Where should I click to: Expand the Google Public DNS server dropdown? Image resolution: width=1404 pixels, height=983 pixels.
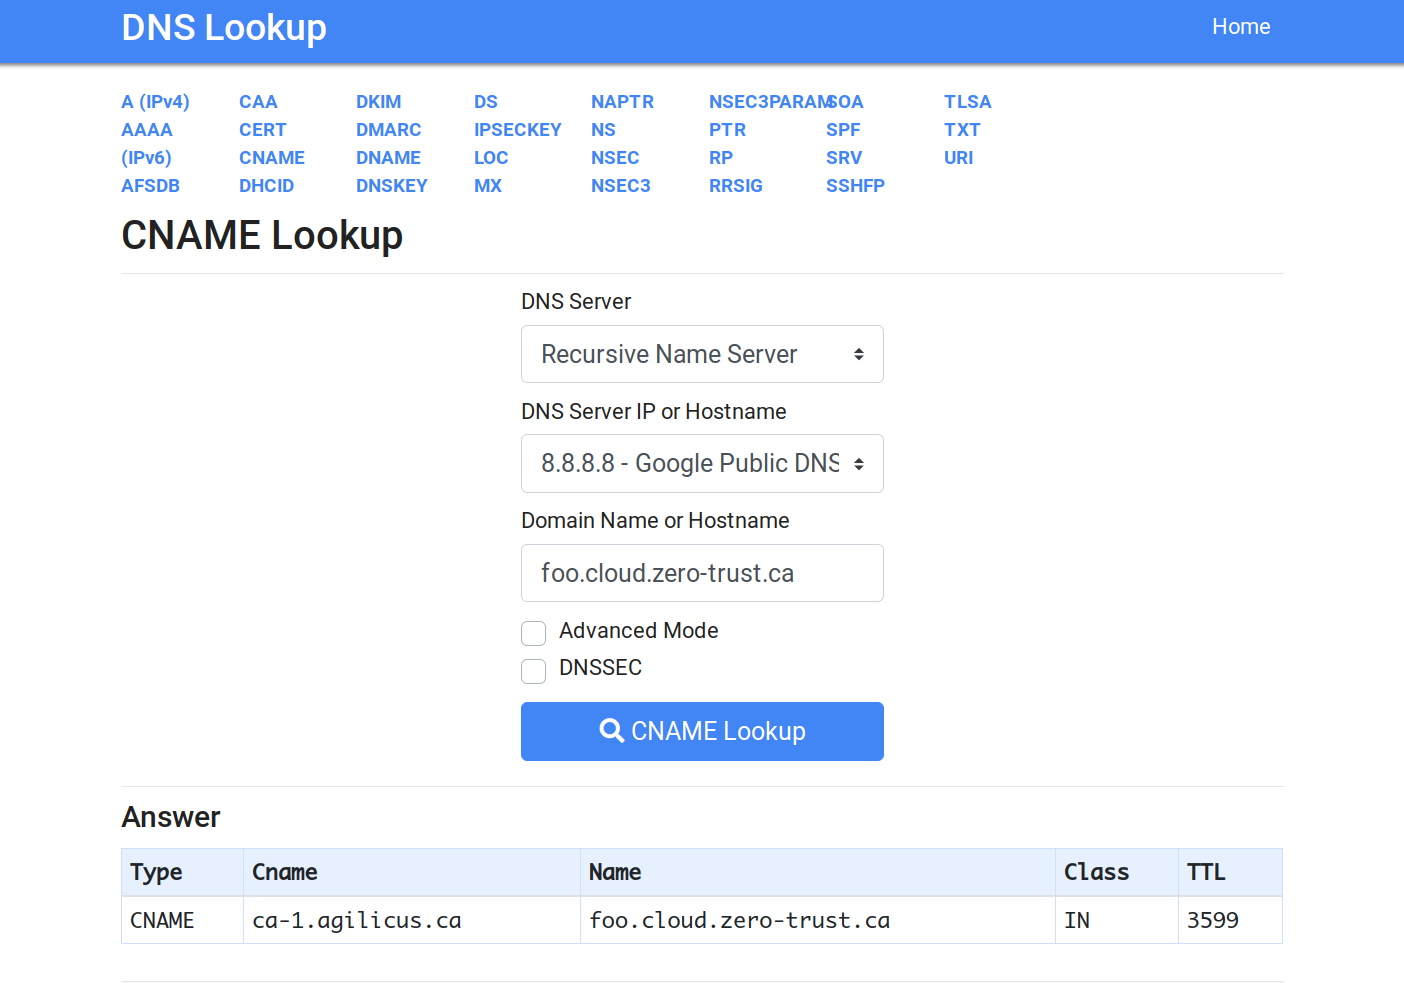702,464
